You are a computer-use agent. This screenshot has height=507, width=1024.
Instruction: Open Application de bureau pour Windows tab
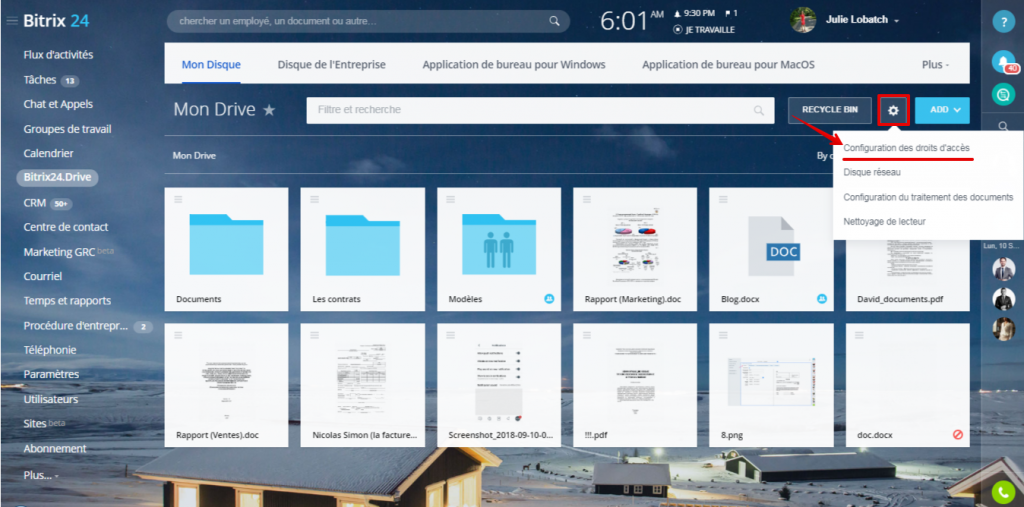[x=514, y=65]
